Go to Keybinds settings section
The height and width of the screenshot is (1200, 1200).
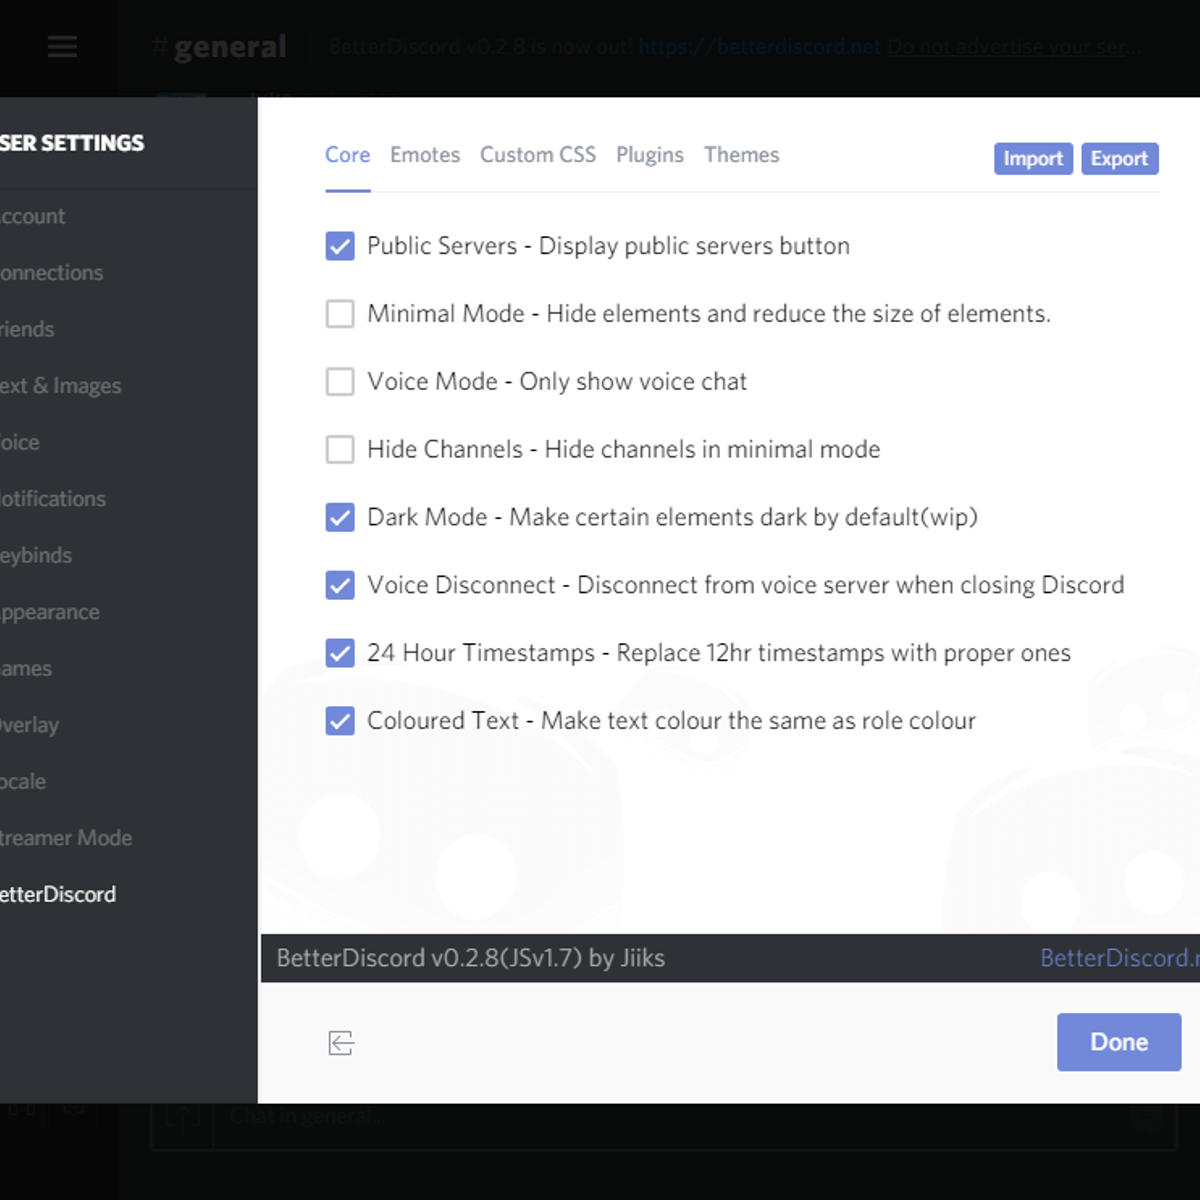36,555
